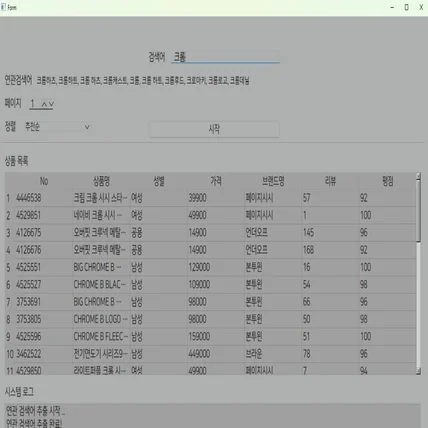Viewport: 428px width, 428px height.
Task: Click the product table scrollbar up arrow
Action: click(x=418, y=176)
